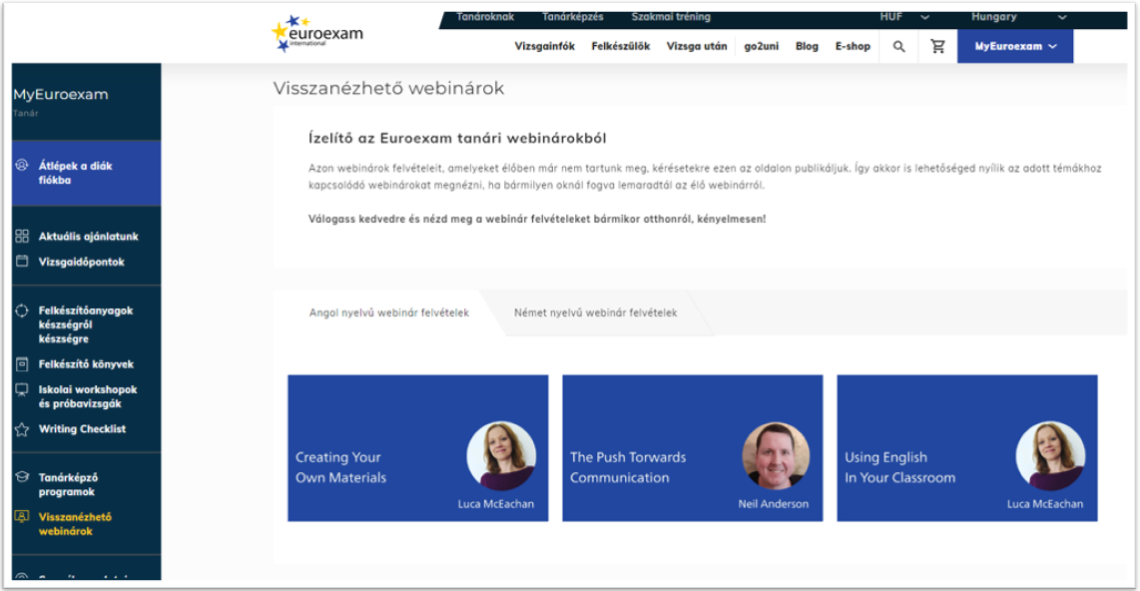Open the Felkészülök menu
1140x591 pixels.
[620, 47]
